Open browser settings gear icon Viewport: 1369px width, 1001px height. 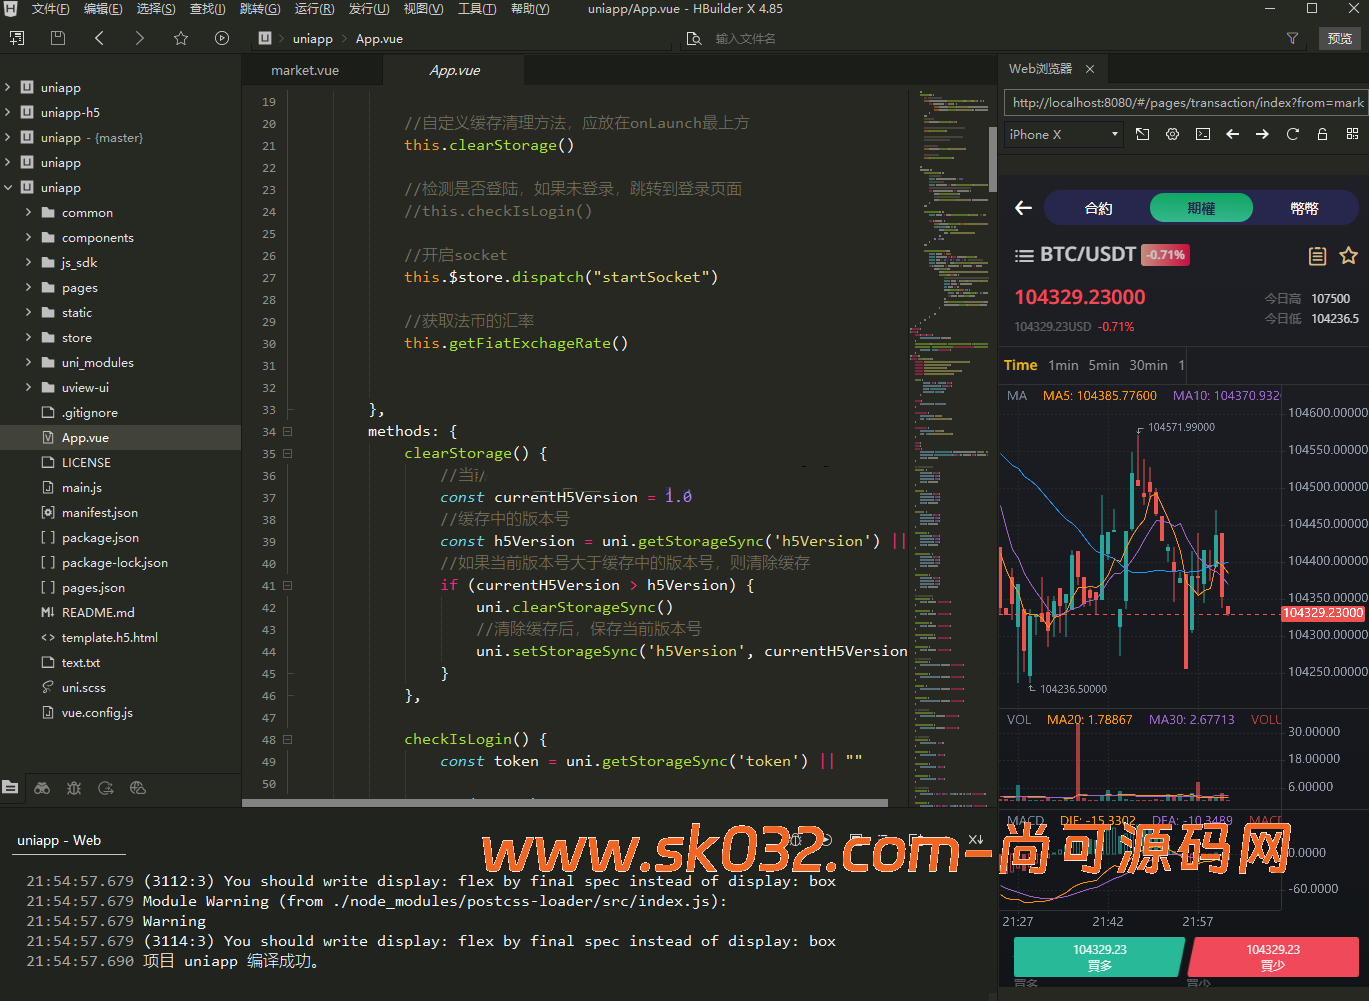[x=1172, y=134]
